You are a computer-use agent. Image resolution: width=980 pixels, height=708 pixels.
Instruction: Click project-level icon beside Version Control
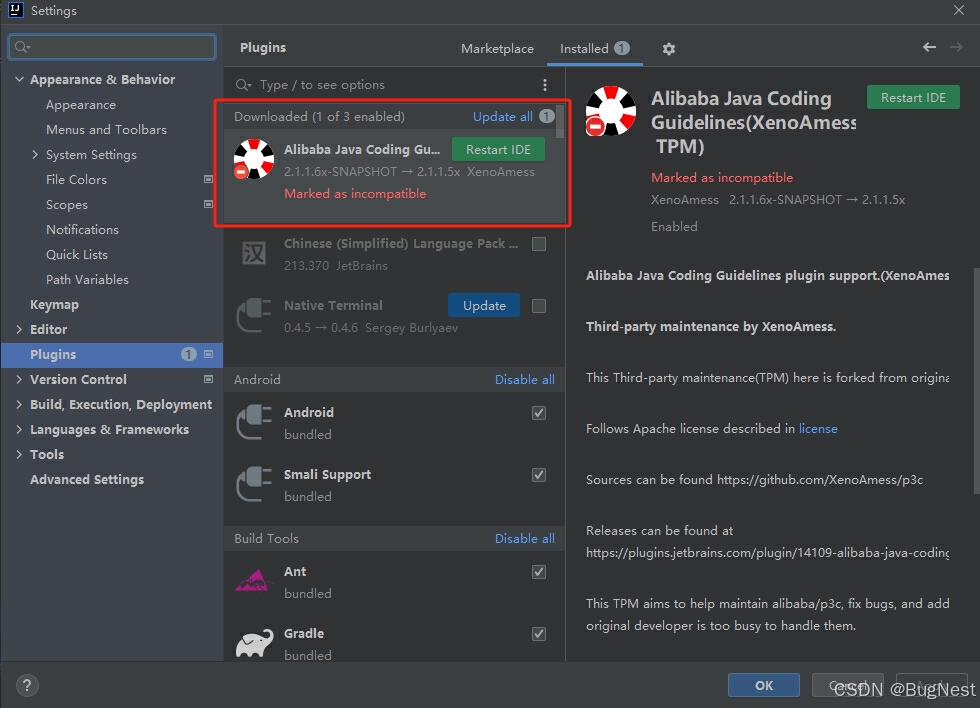pos(208,379)
